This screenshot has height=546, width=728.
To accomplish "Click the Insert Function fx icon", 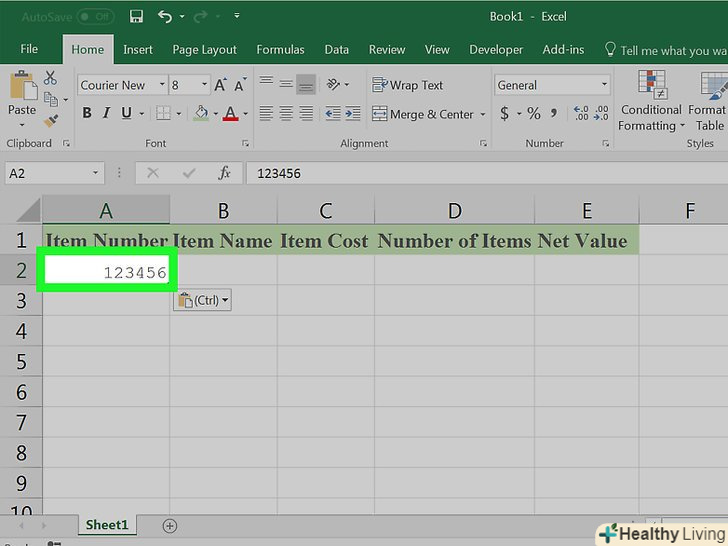I will [x=225, y=173].
